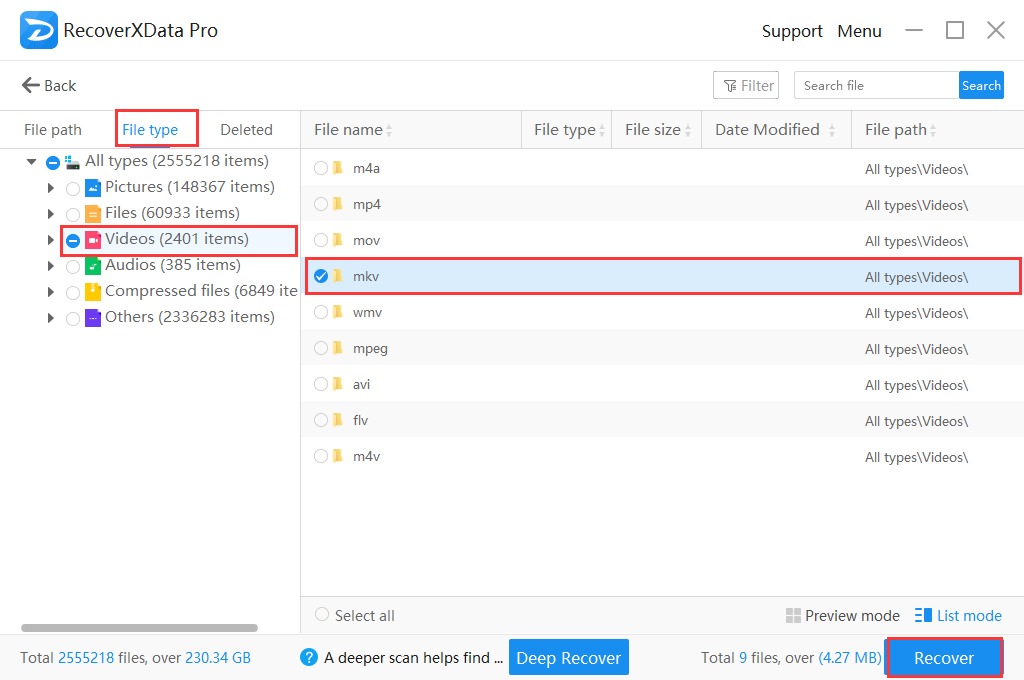Click the Audios category icon
The image size is (1024, 680).
click(93, 266)
